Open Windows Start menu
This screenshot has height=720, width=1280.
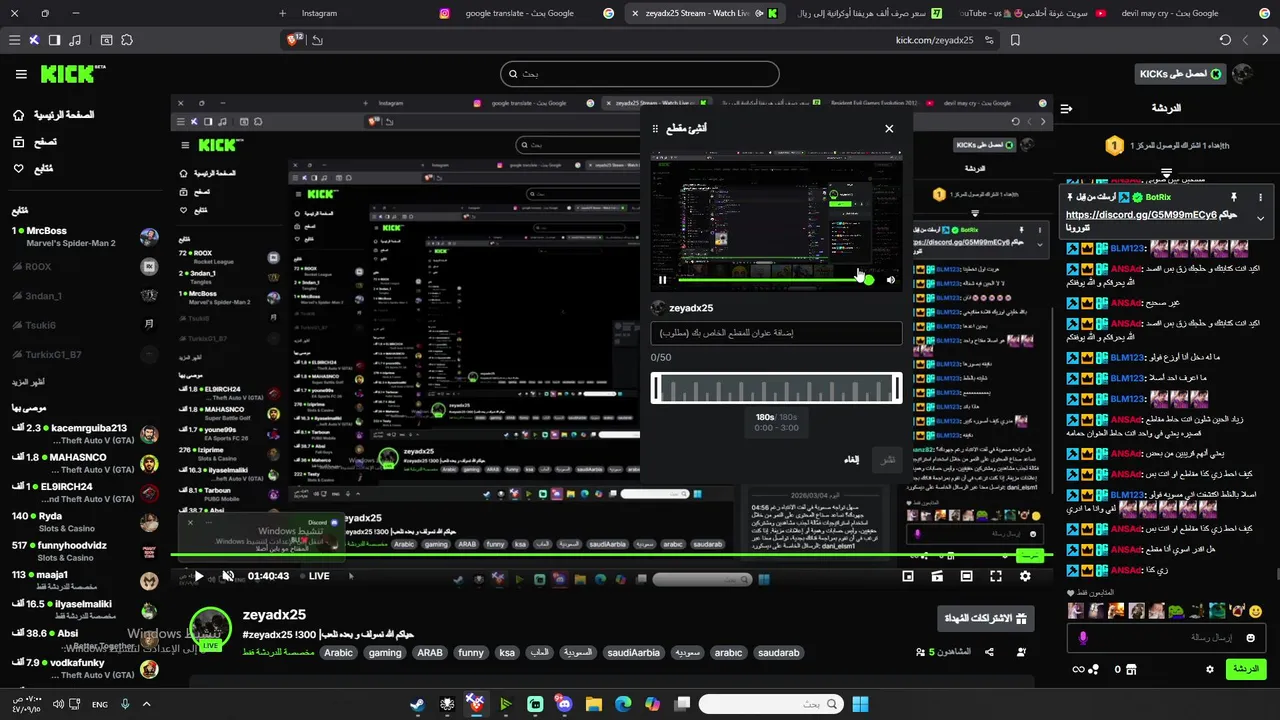tap(860, 704)
